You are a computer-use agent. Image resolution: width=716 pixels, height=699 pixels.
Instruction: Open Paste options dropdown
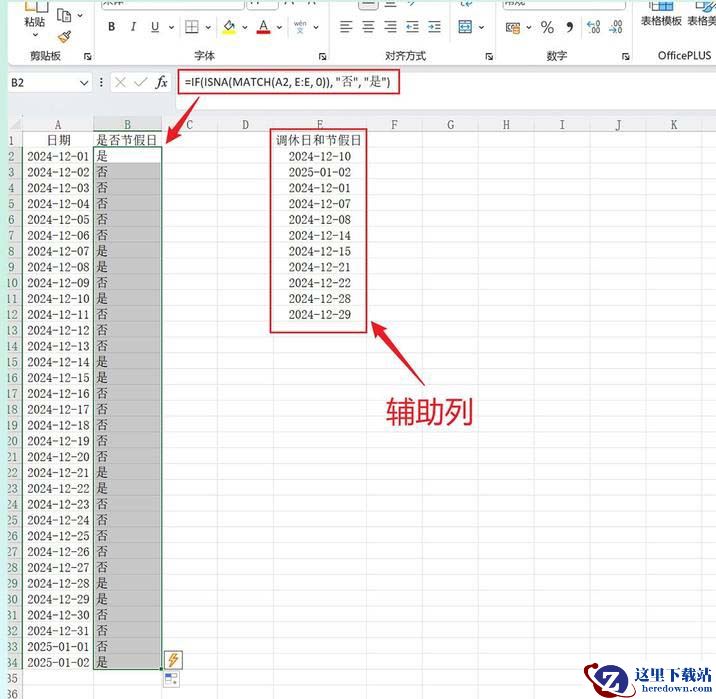point(35,35)
